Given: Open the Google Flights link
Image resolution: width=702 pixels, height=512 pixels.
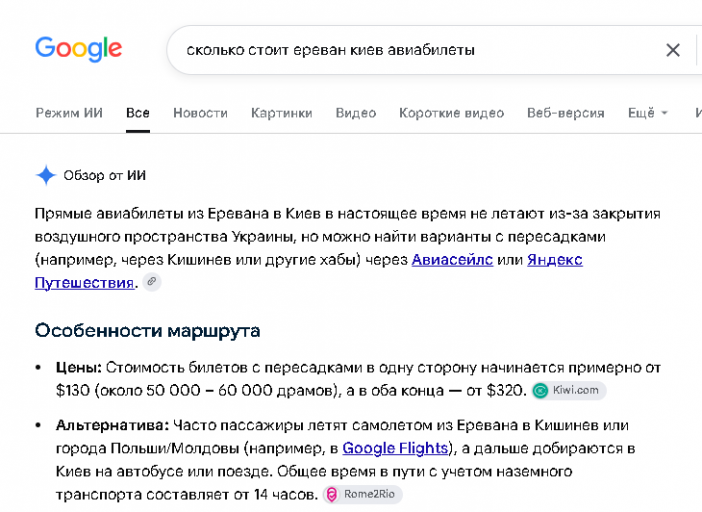Looking at the screenshot, I should (395, 448).
